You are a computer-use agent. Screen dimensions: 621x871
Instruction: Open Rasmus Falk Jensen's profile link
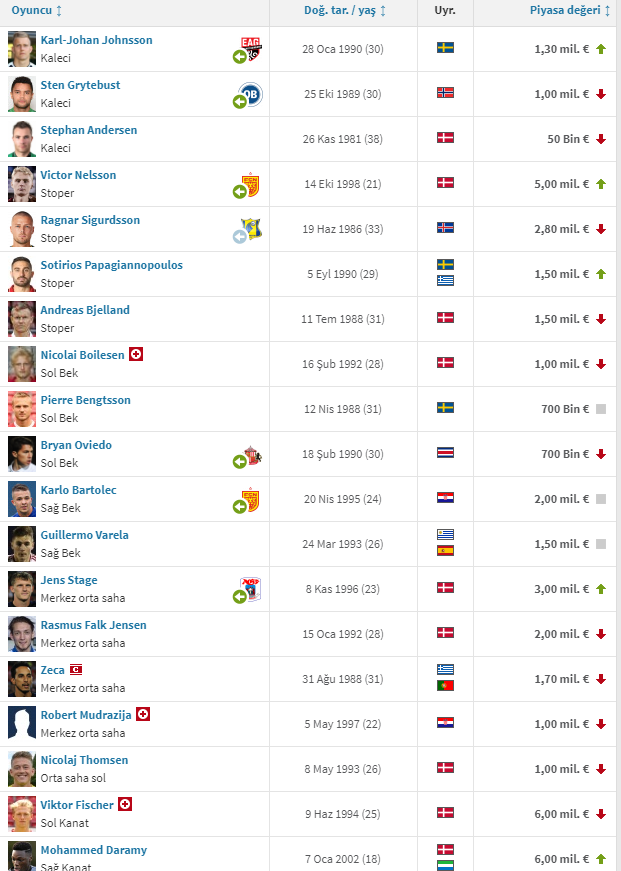93,625
